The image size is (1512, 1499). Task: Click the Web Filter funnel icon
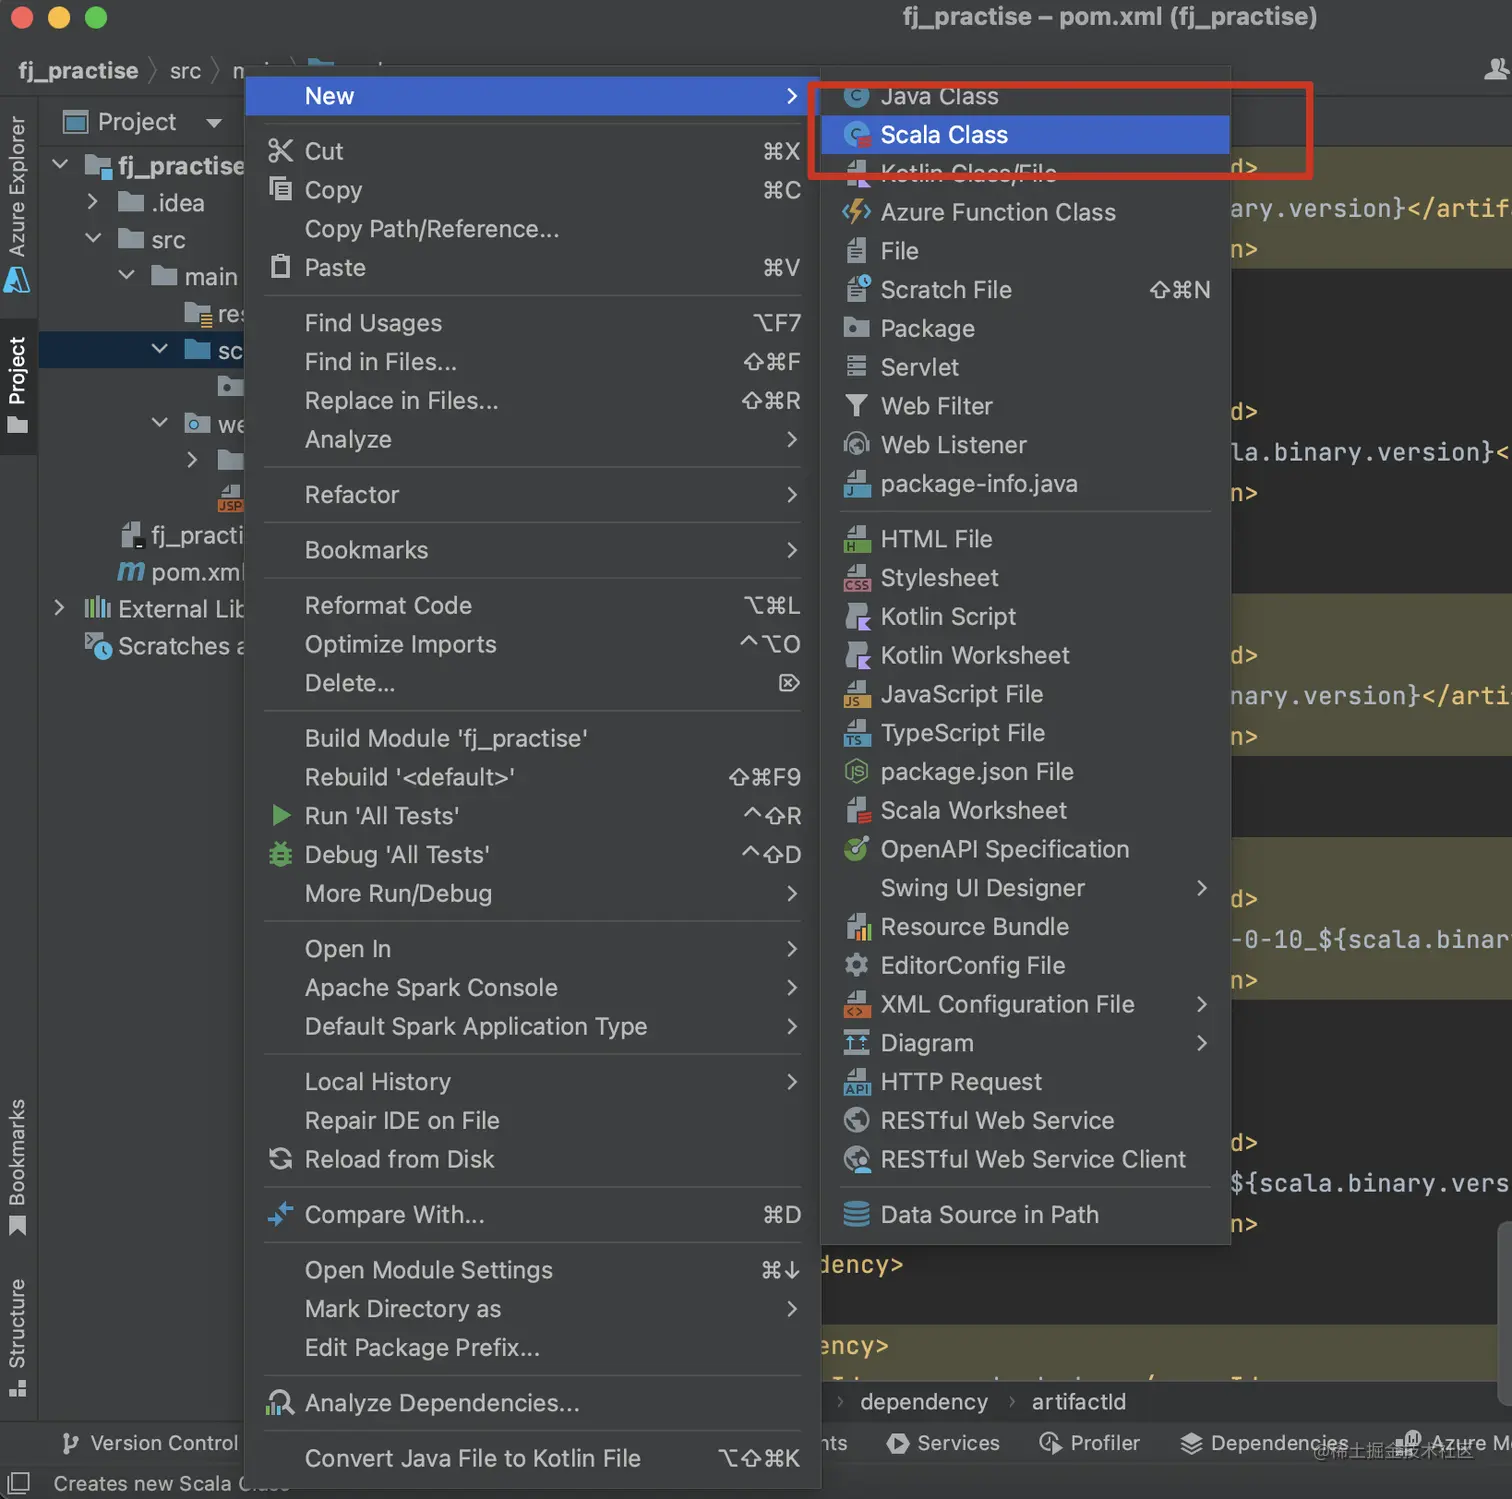tap(857, 406)
